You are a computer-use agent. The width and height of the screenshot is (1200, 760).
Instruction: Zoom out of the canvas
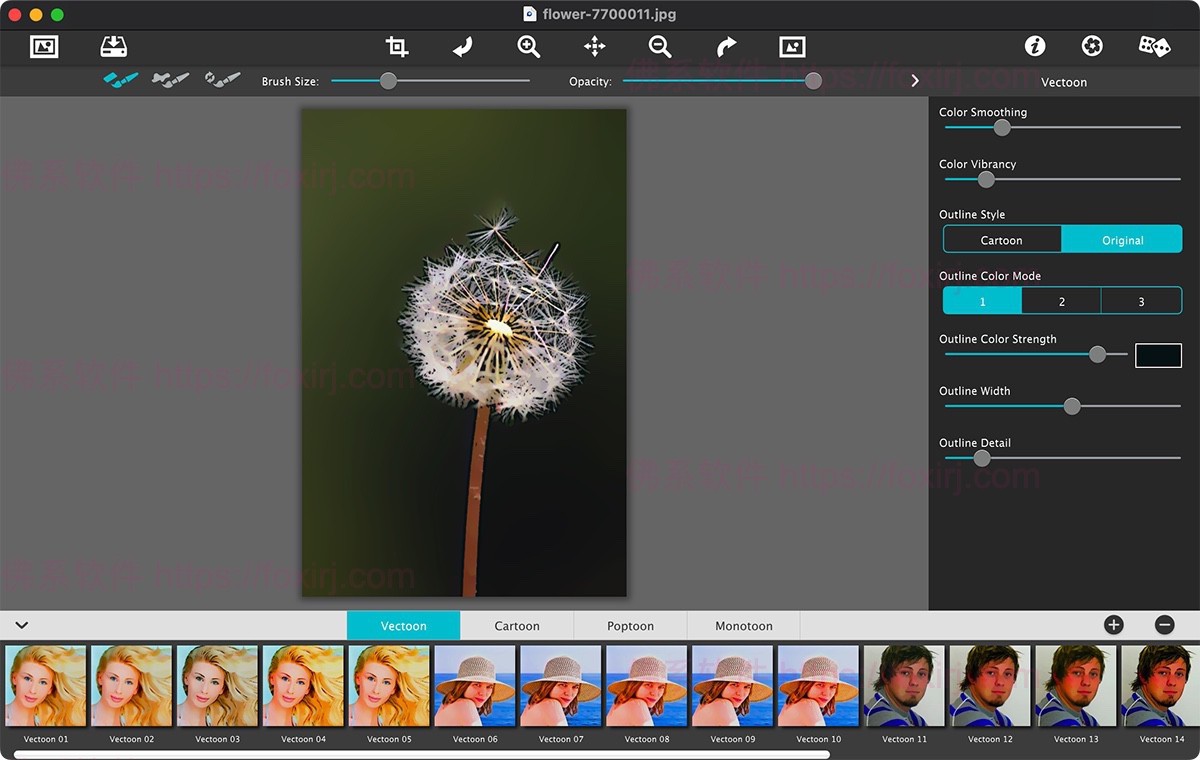click(x=661, y=46)
